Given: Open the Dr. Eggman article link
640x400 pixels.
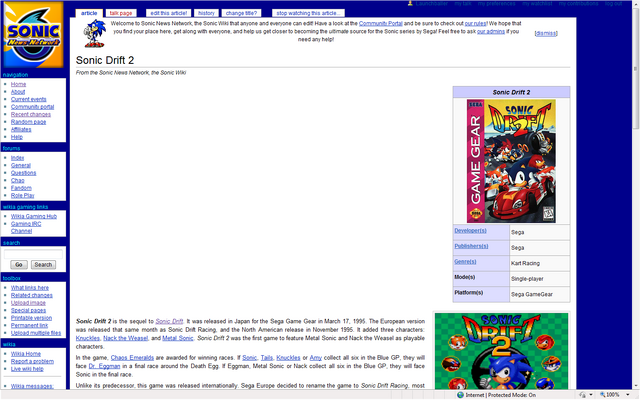Looking at the screenshot, I should pos(104,366).
